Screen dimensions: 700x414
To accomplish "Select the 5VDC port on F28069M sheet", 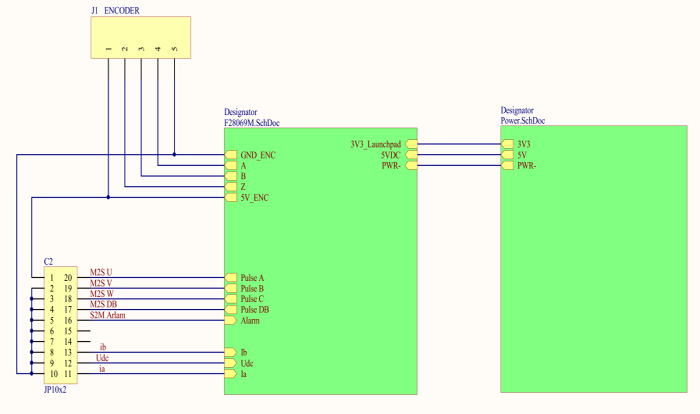I will pos(410,155).
